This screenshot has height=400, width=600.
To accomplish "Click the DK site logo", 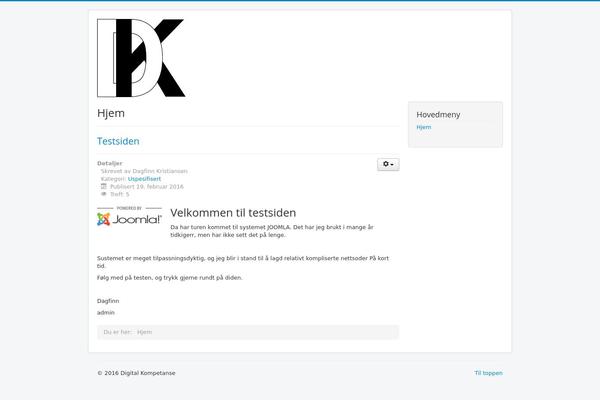I will (x=141, y=58).
